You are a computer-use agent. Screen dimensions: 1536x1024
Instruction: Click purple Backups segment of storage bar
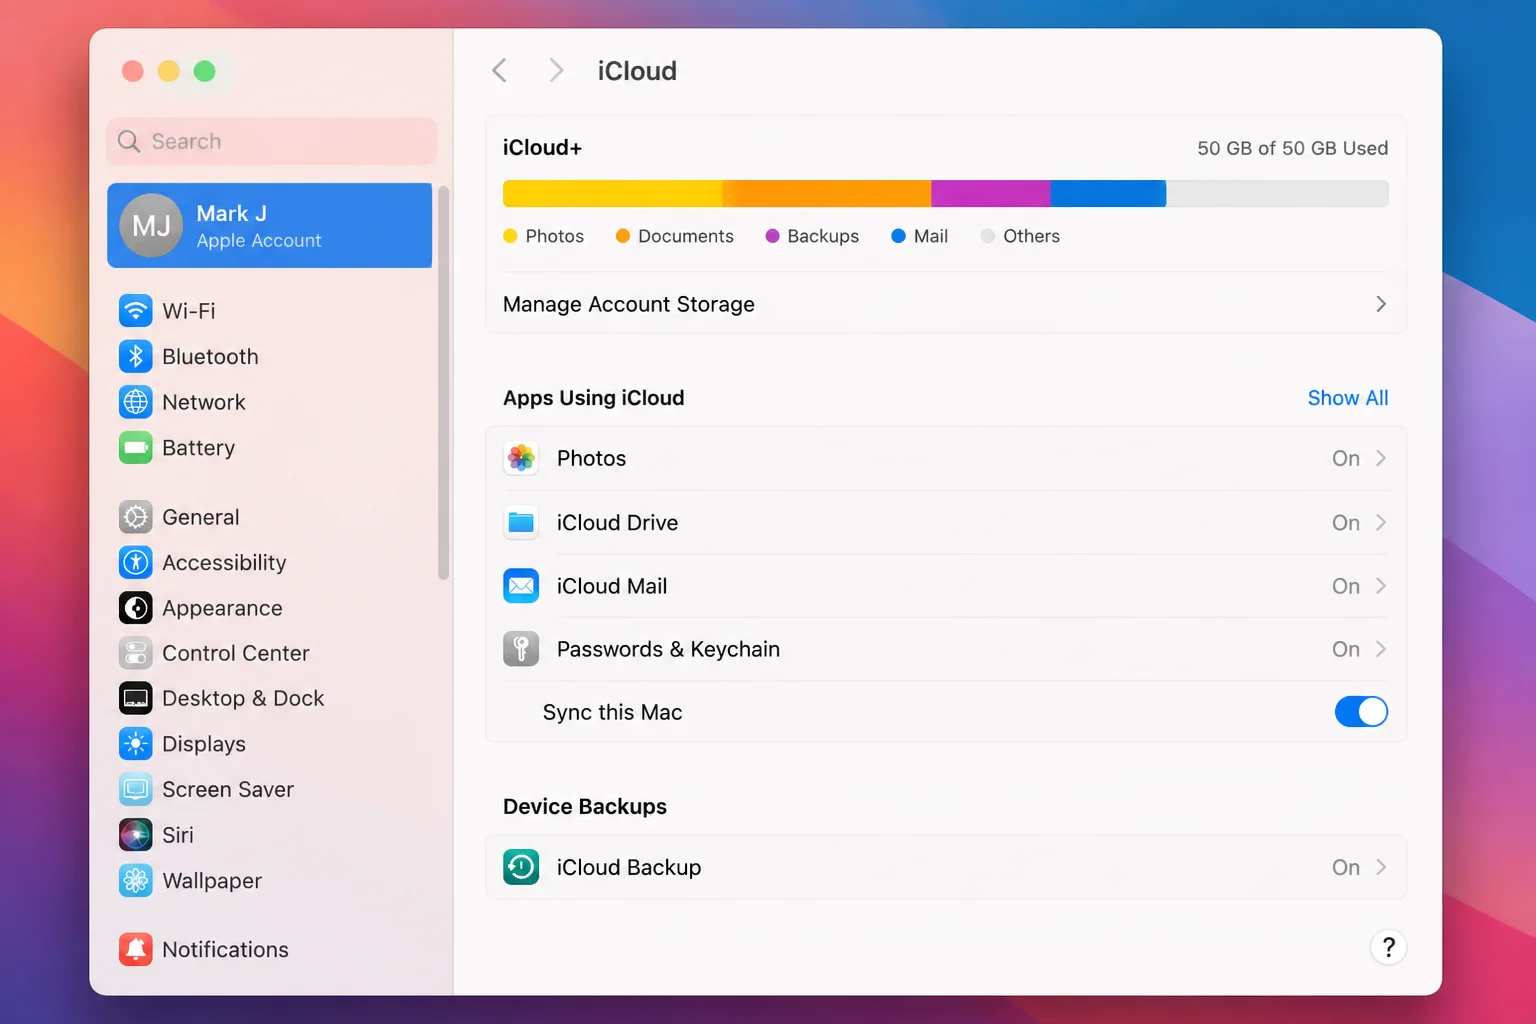tap(990, 193)
